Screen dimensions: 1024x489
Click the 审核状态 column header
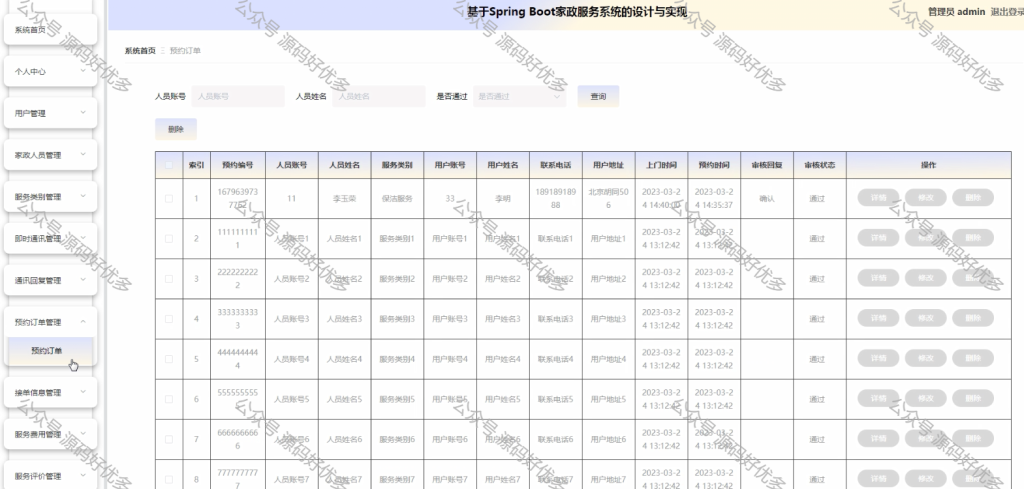[820, 165]
